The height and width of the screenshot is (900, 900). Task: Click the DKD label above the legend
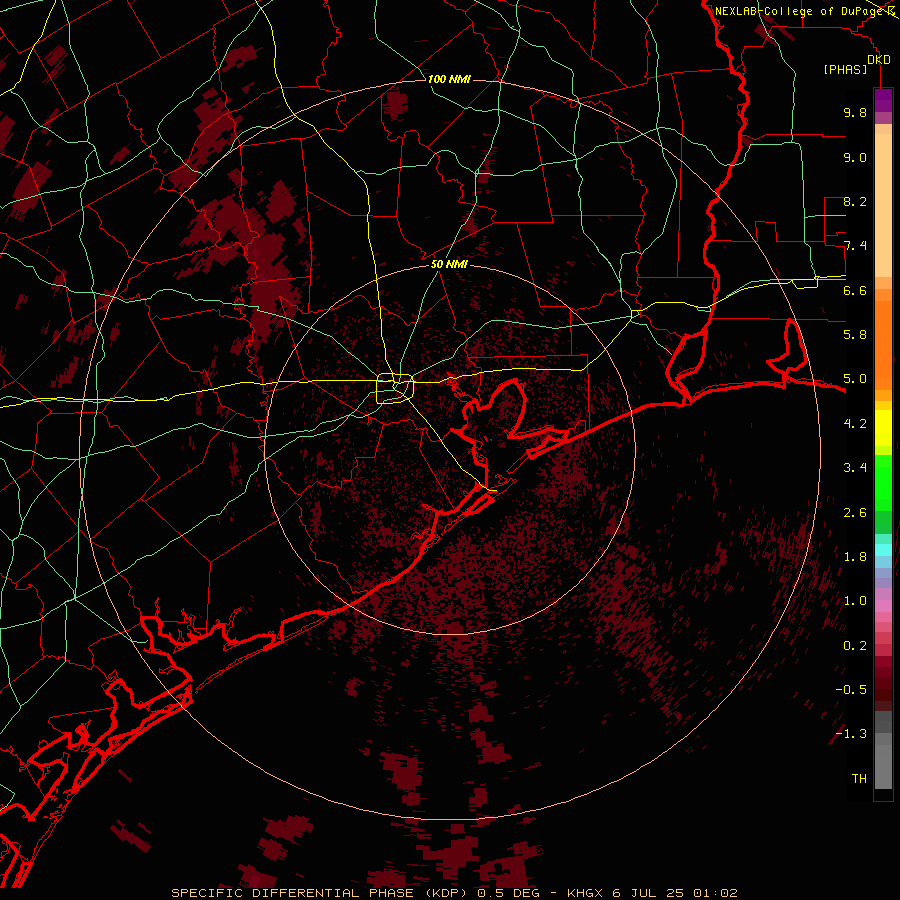coord(879,60)
